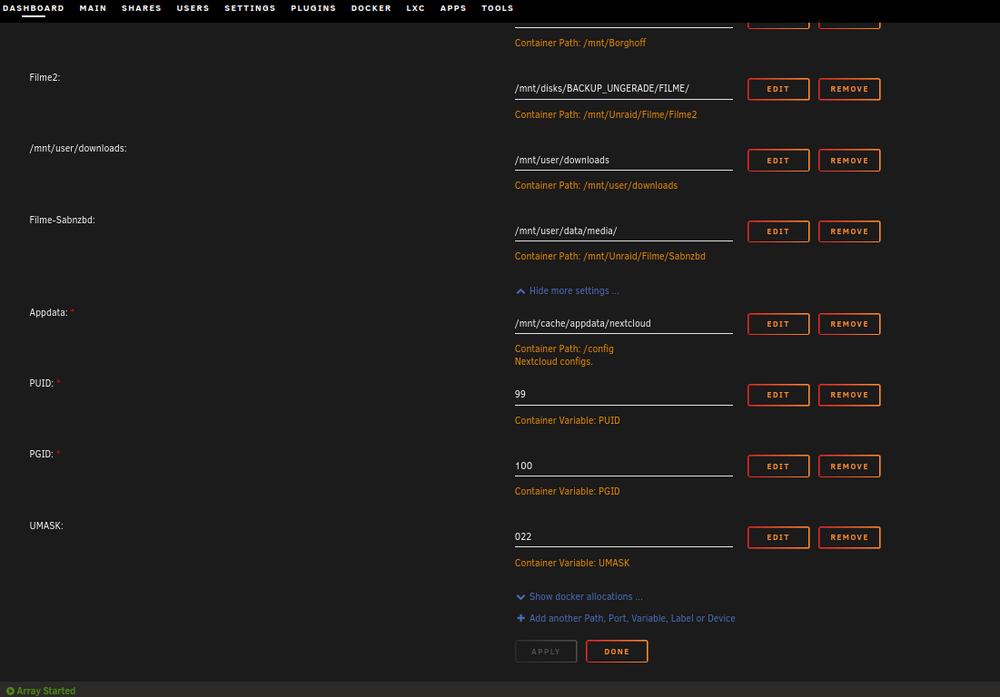Remove the PUID variable
Image resolution: width=1000 pixels, height=697 pixels.
(x=849, y=395)
